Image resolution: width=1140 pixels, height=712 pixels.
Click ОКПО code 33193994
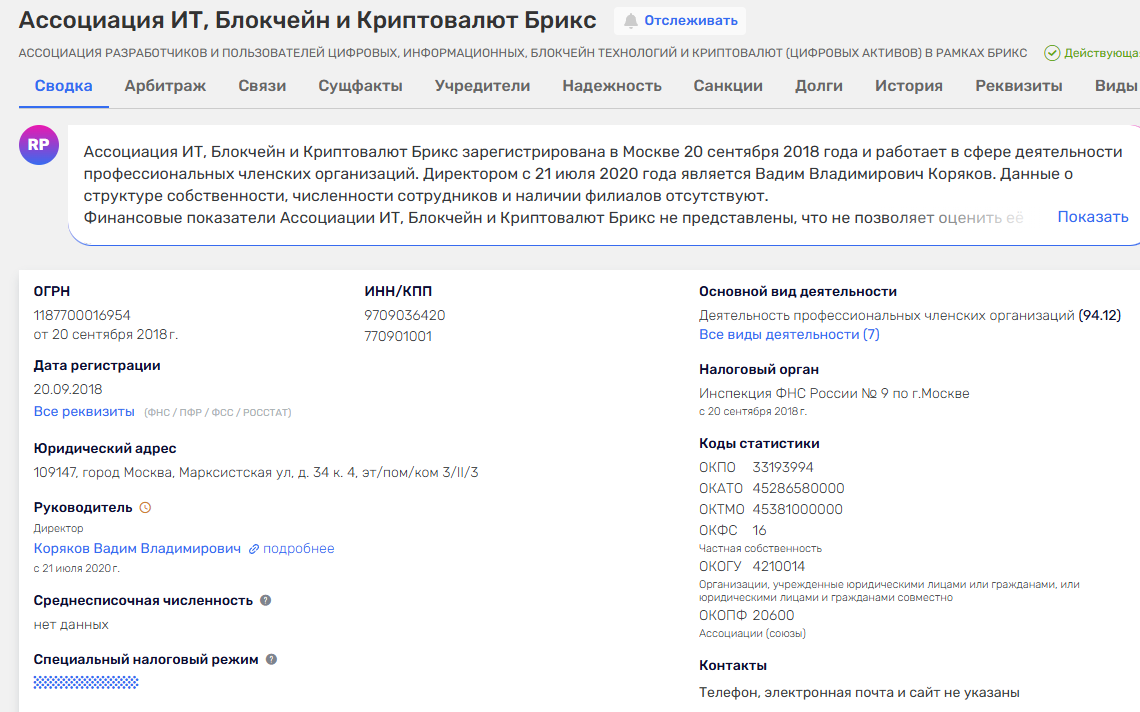783,467
